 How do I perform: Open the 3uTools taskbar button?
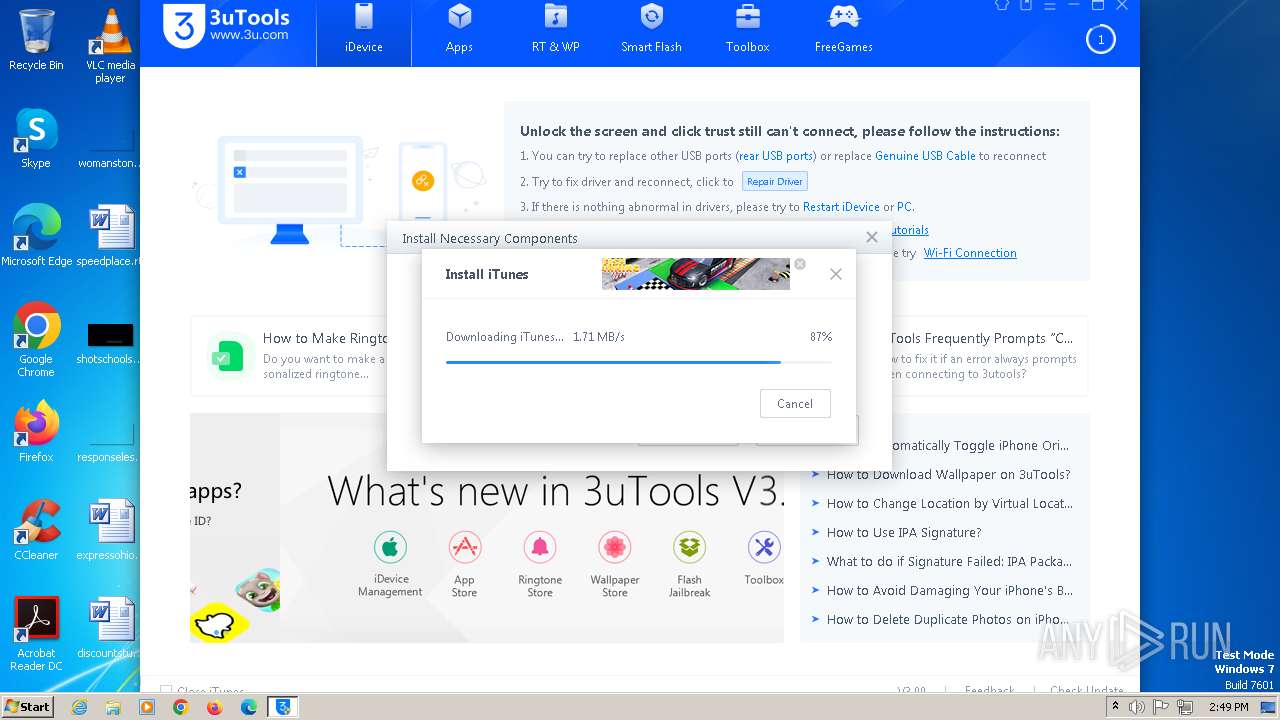pyautogui.click(x=283, y=707)
